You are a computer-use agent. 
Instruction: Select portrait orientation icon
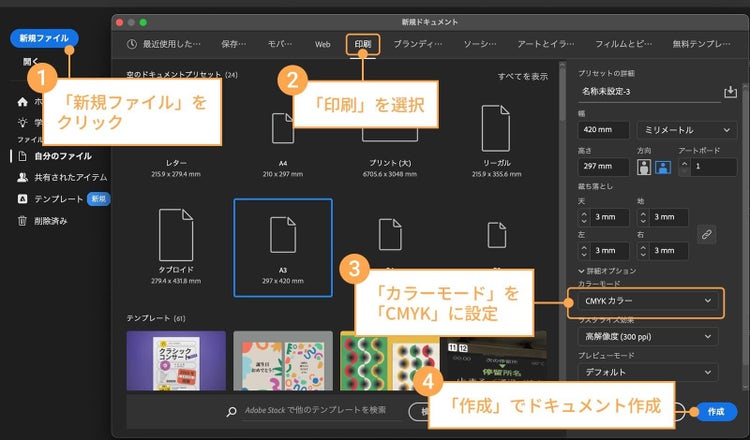(644, 167)
